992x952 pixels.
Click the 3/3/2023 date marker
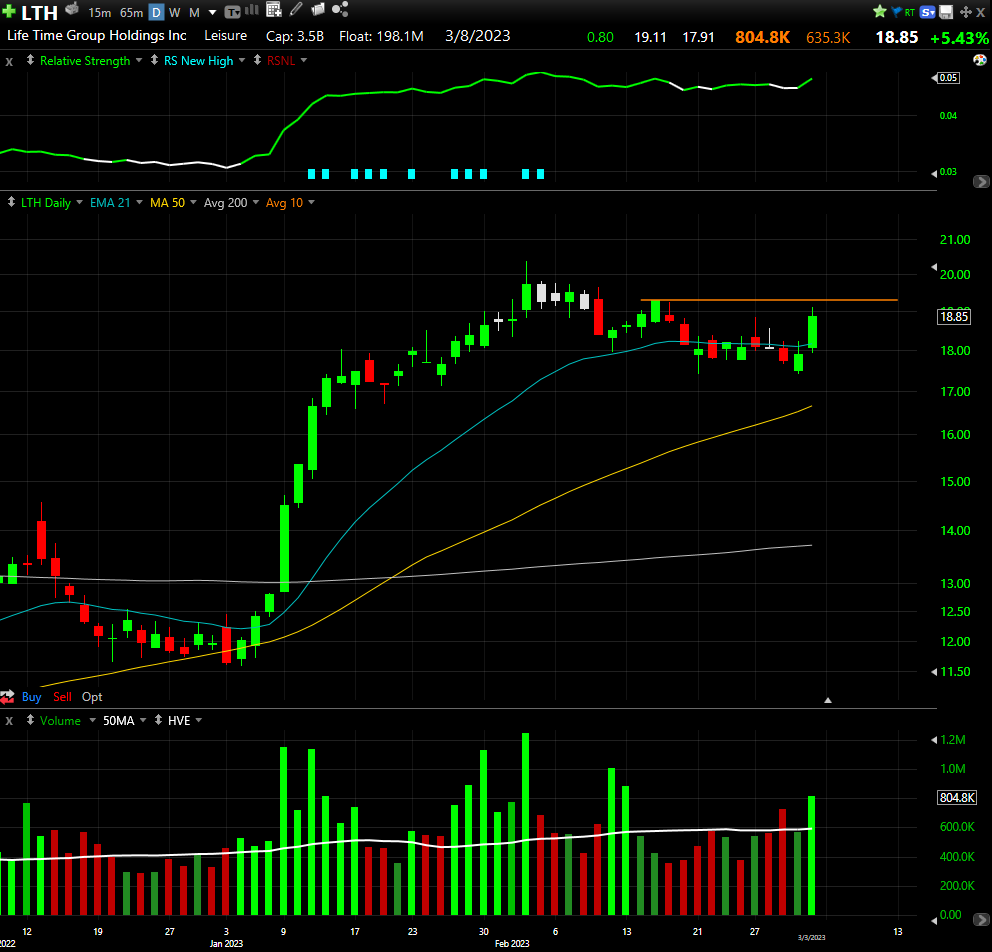point(811,937)
